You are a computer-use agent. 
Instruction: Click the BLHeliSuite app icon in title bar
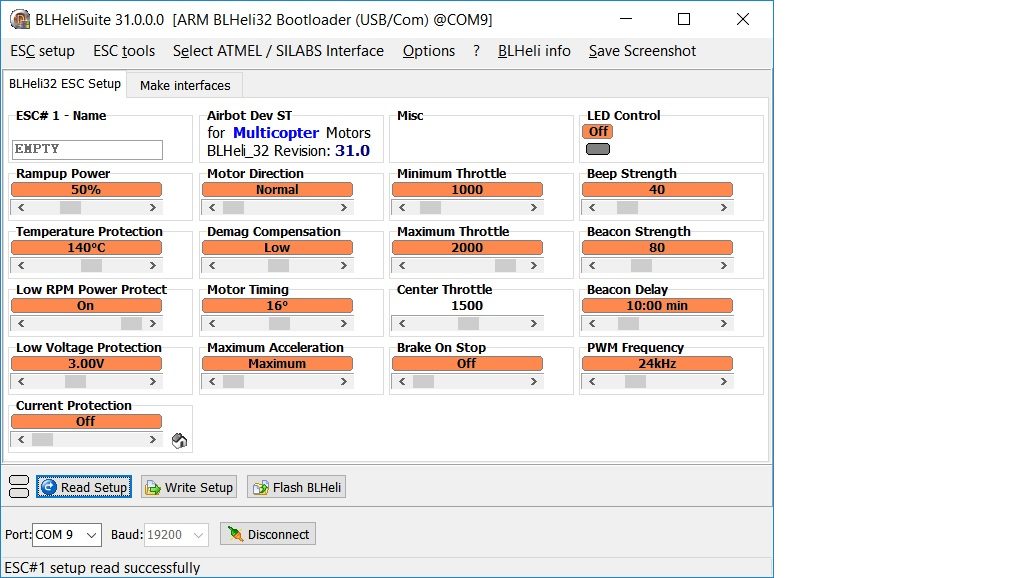point(20,20)
